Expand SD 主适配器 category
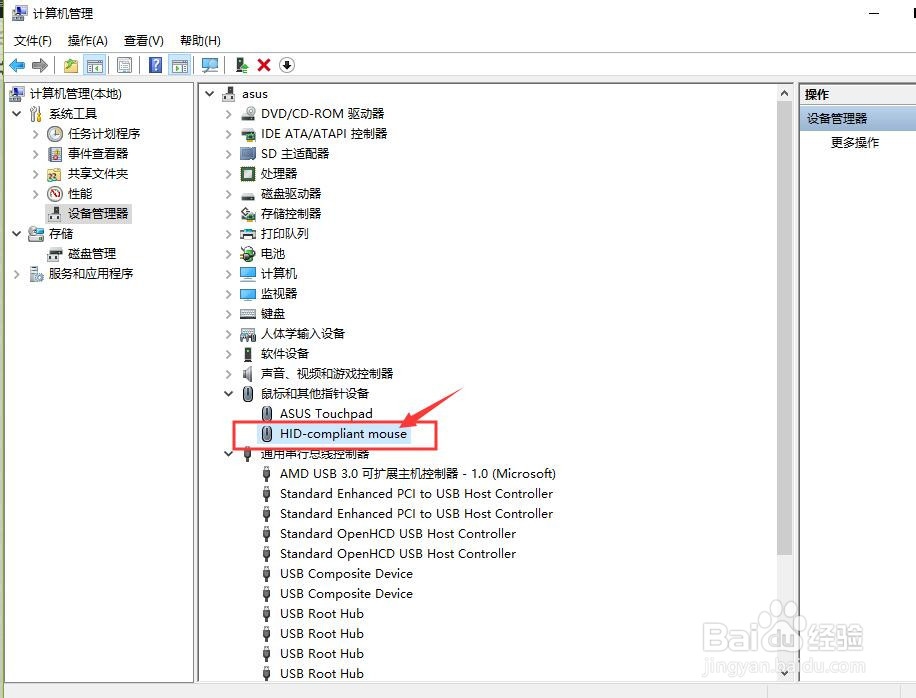 coord(228,154)
